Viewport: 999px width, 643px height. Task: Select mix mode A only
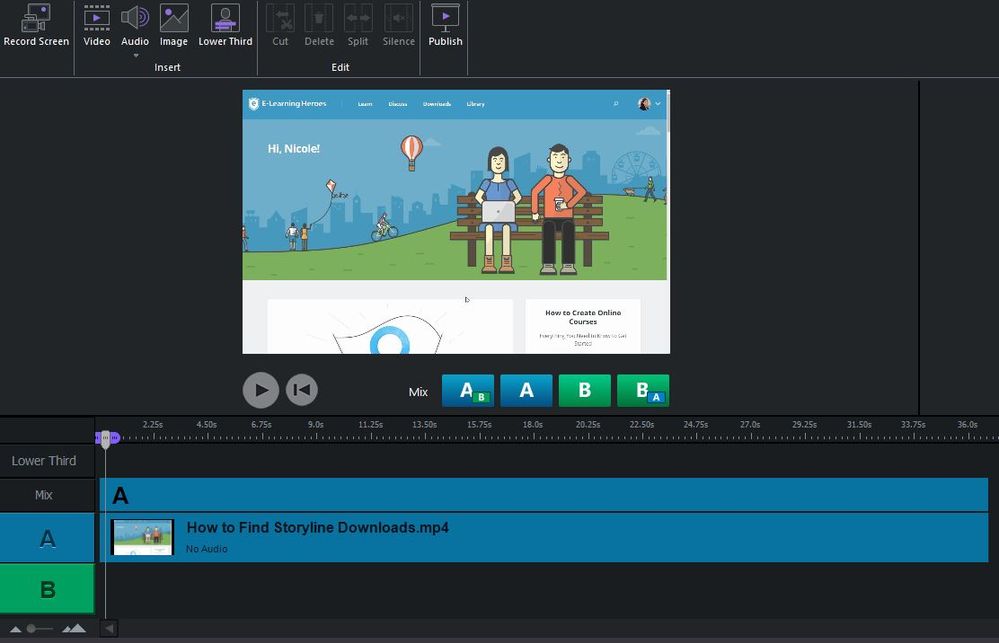coord(526,391)
